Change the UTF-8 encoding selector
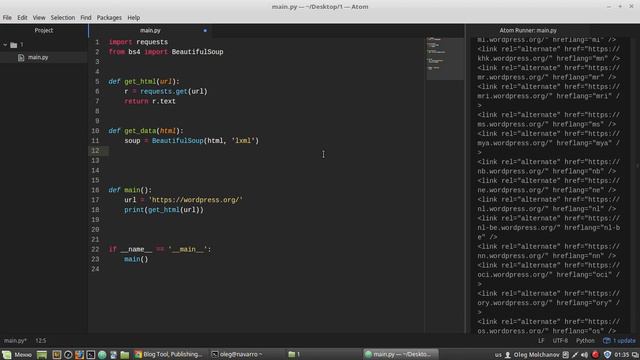 560,340
